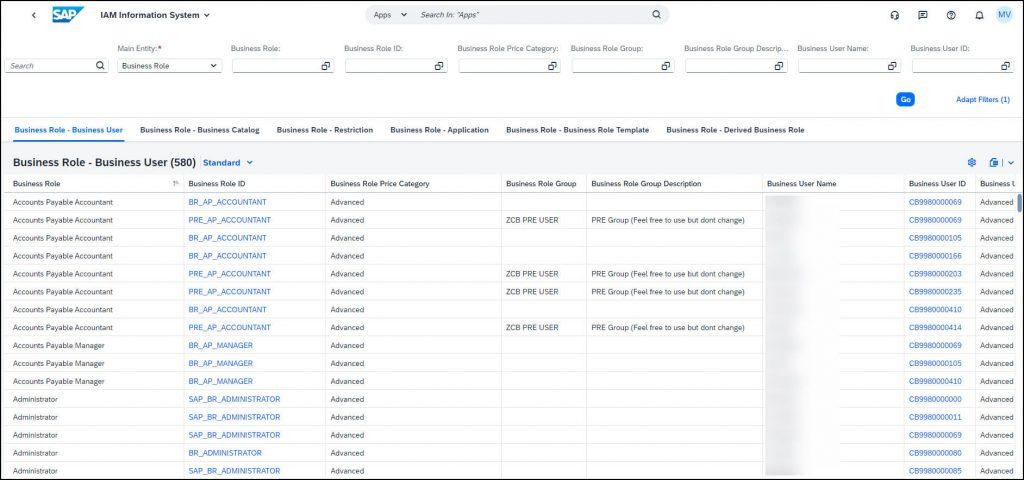Open Adapt Filters (1)
This screenshot has width=1024, height=480.
click(x=982, y=99)
